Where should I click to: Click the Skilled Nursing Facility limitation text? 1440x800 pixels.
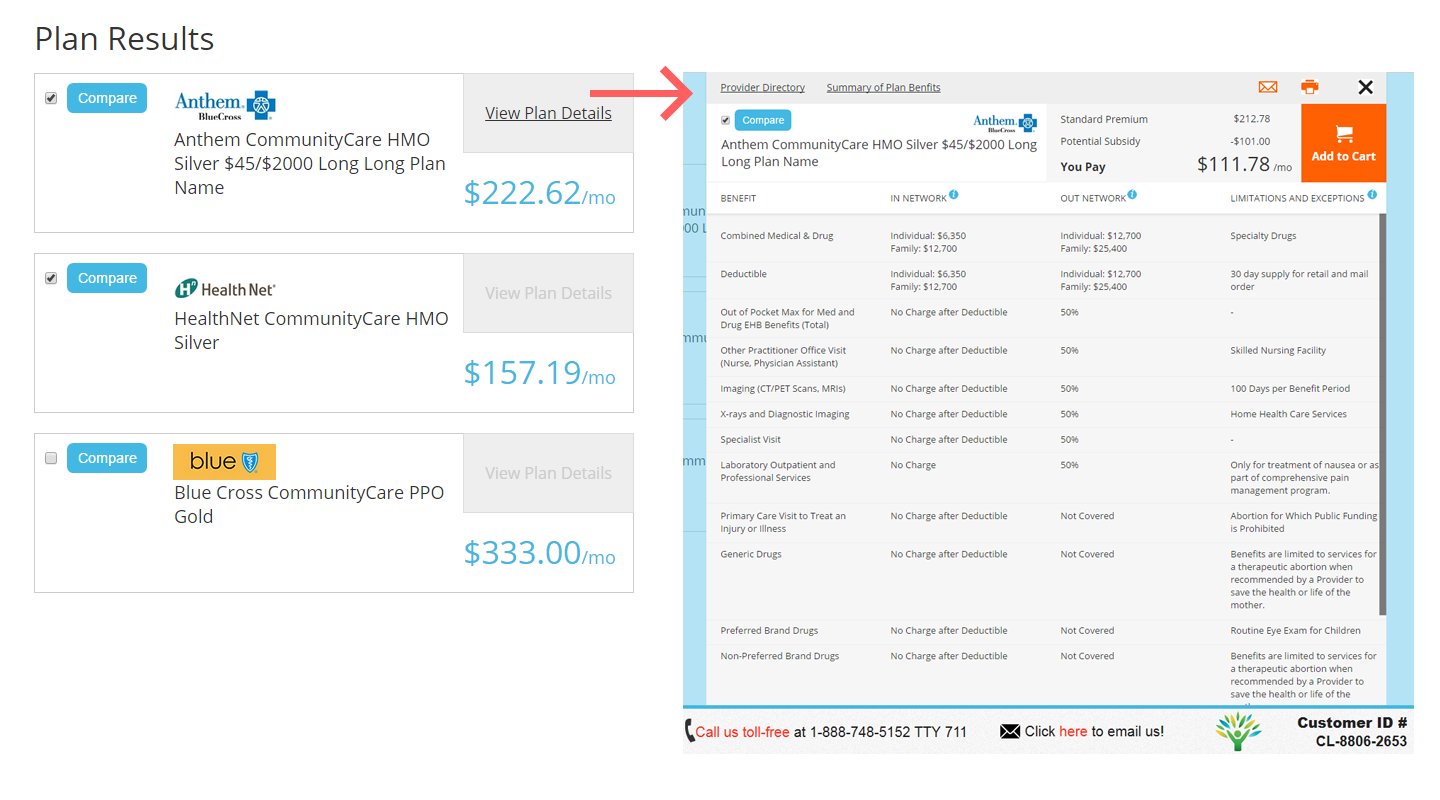(1278, 351)
